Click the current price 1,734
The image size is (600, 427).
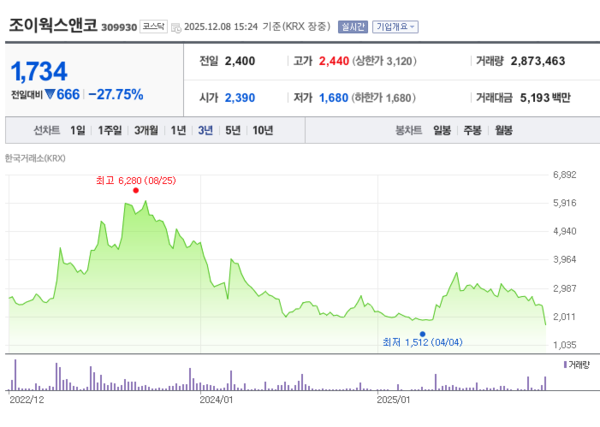(39, 72)
